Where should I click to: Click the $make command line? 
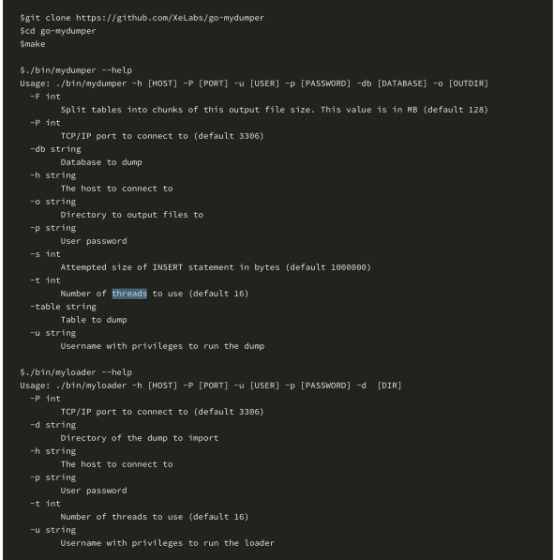point(33,44)
